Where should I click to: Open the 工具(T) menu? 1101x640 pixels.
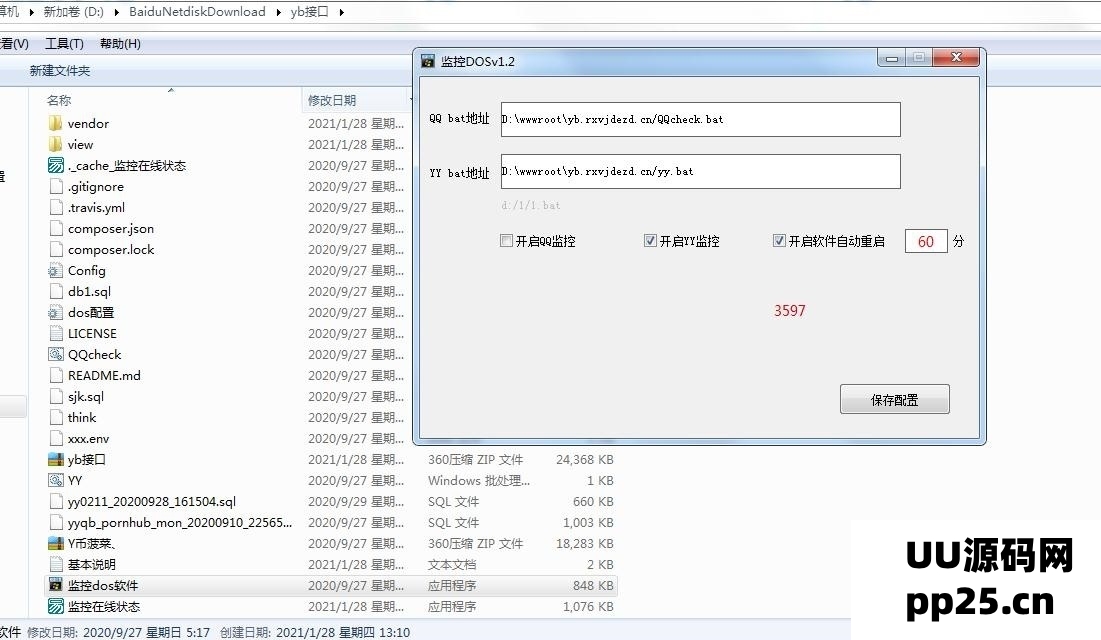64,44
